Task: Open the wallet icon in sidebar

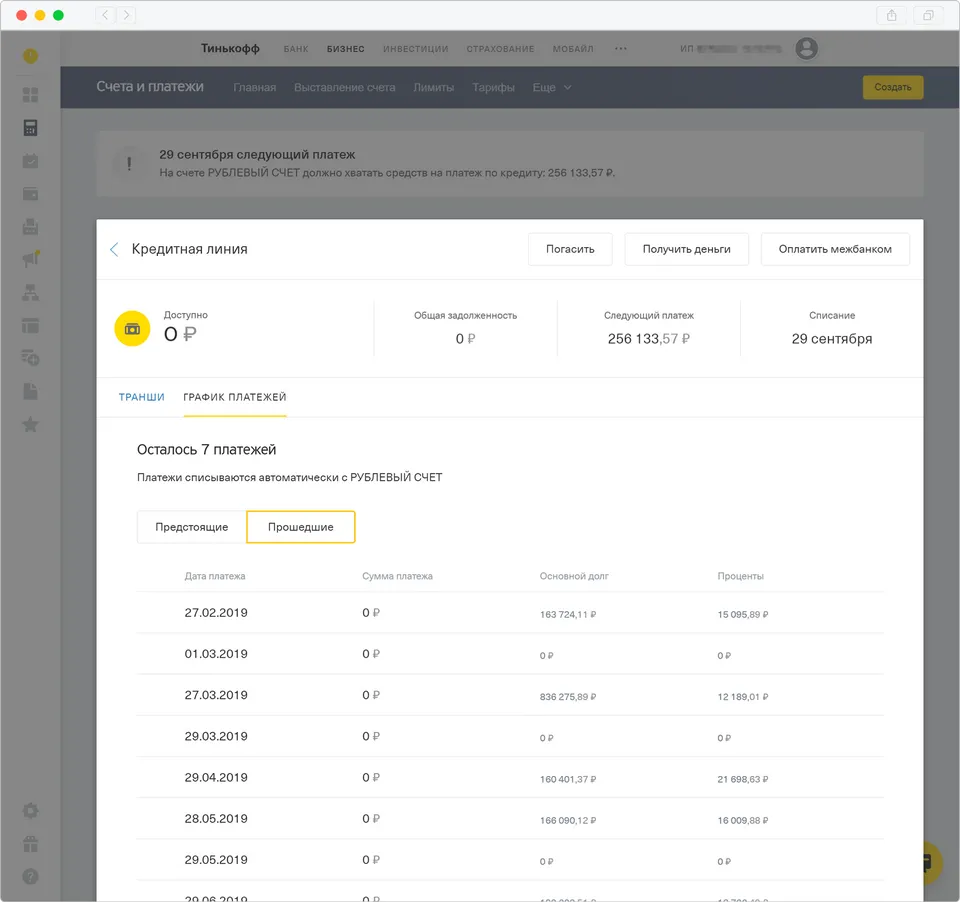Action: tap(30, 194)
